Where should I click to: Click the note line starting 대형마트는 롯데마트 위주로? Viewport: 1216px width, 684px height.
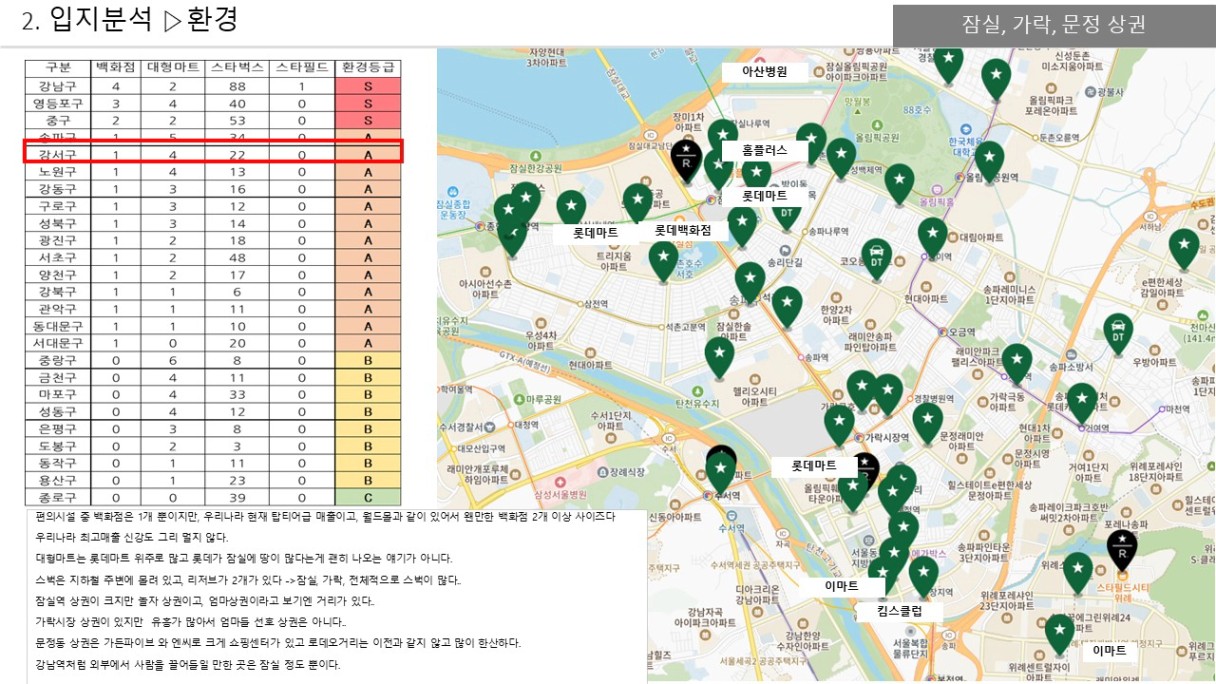pos(243,558)
